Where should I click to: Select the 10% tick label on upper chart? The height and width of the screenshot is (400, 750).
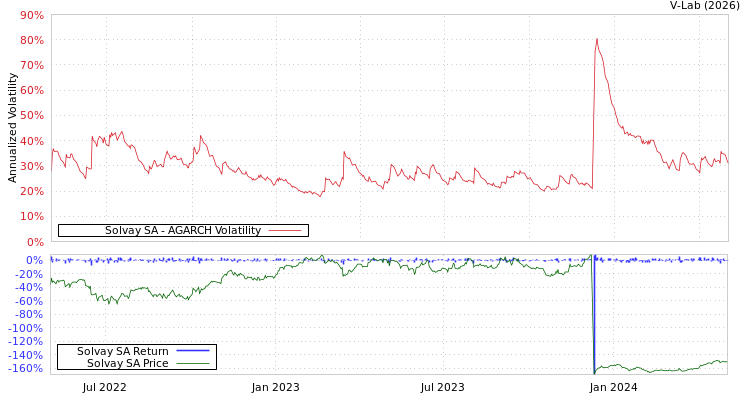[x=31, y=216]
